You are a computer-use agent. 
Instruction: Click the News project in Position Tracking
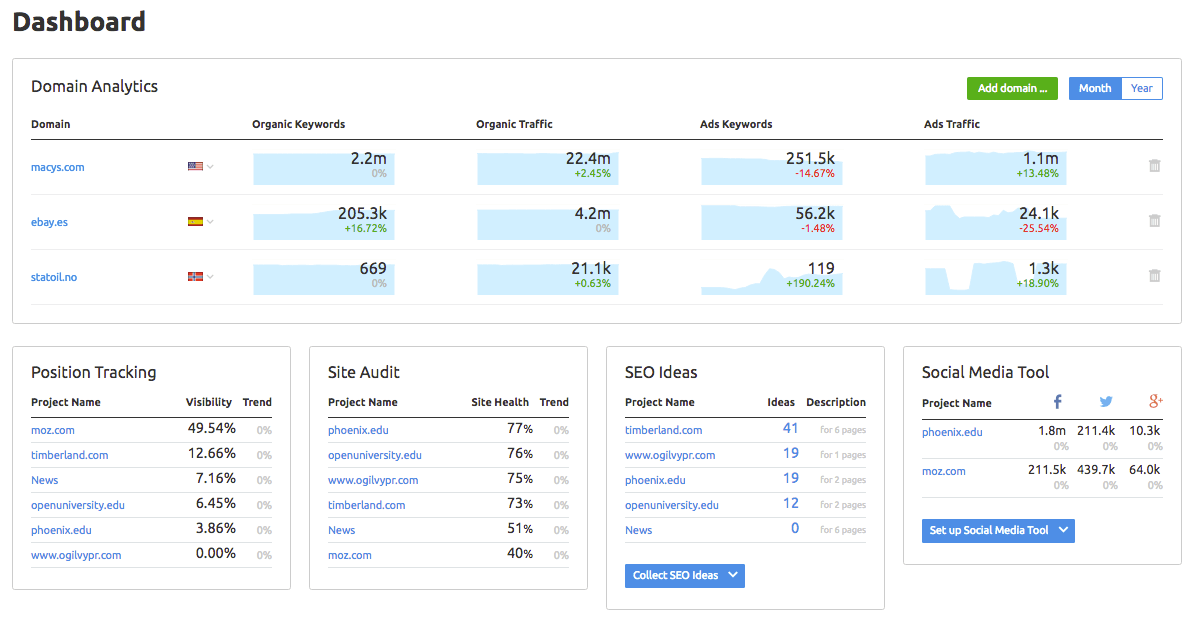point(44,480)
